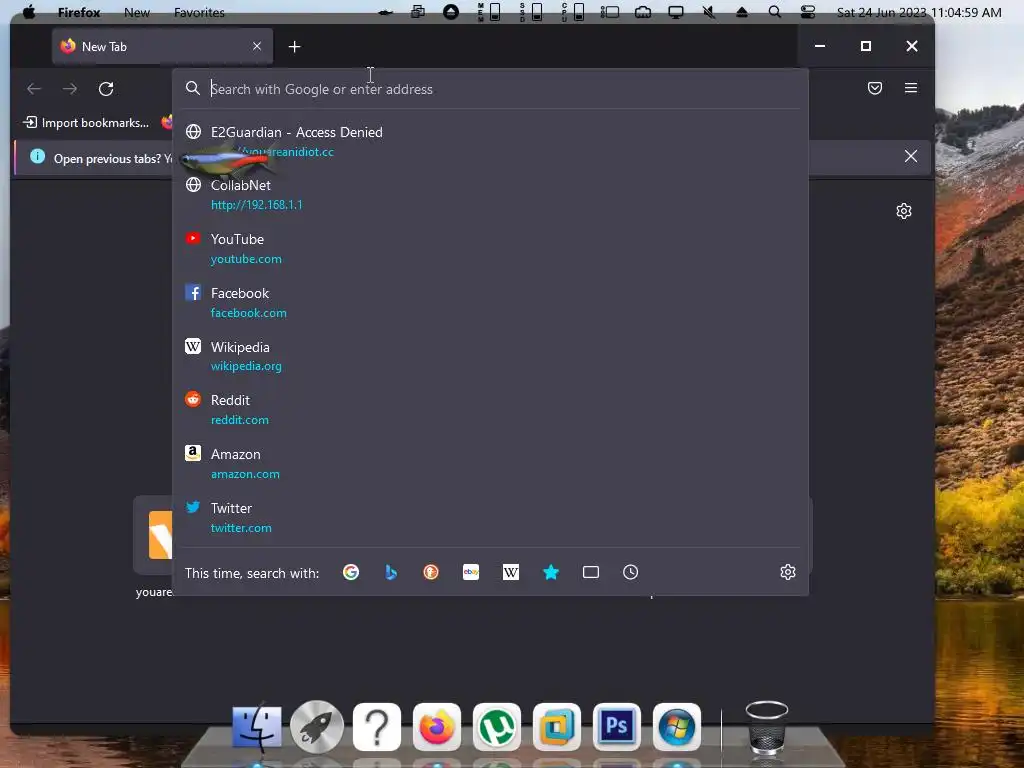Viewport: 1024px width, 768px height.
Task: Open the Favorites menu in menu bar
Action: (199, 12)
